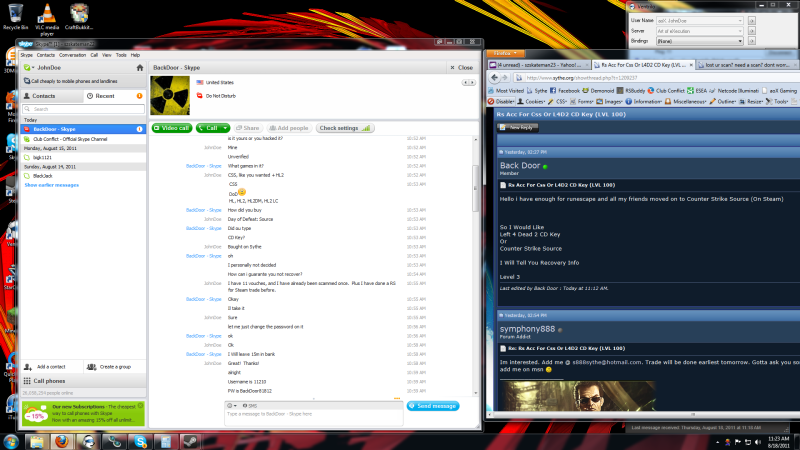
Task: Open the Call menu in Skype
Action: pos(94,55)
